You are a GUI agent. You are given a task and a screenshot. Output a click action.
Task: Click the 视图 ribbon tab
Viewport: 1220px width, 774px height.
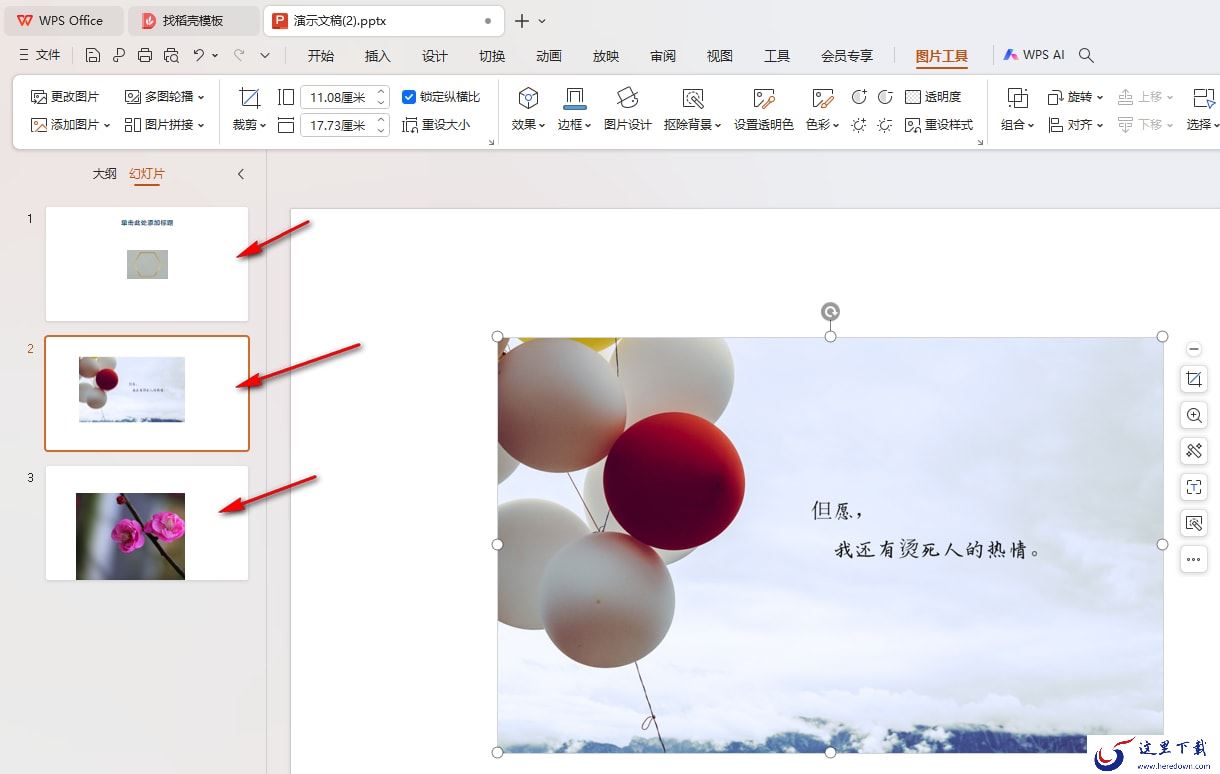720,56
